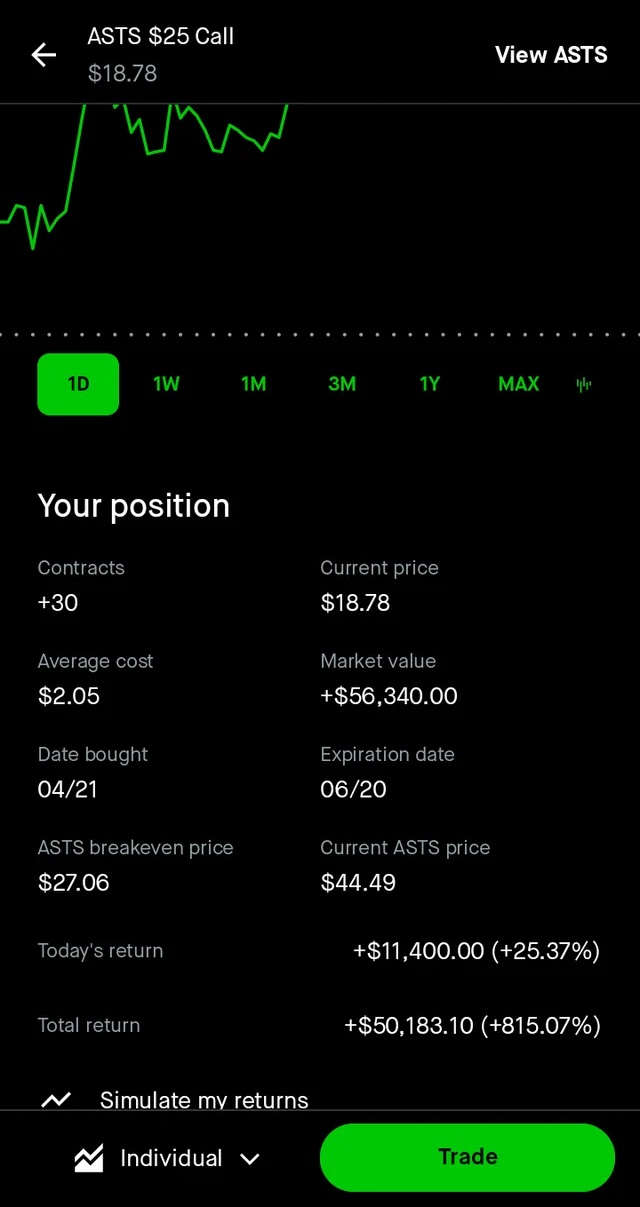
Task: Tap the trend icon beside Simulate my returns
Action: 56,1099
